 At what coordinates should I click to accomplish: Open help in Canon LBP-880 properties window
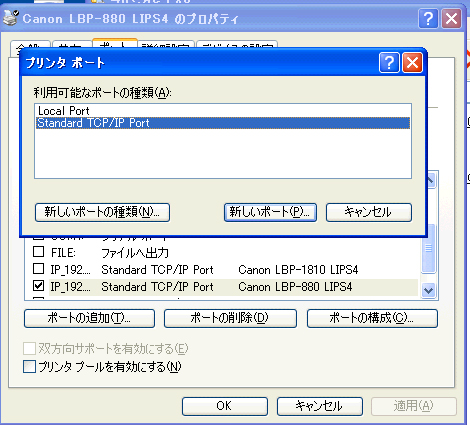click(x=428, y=18)
